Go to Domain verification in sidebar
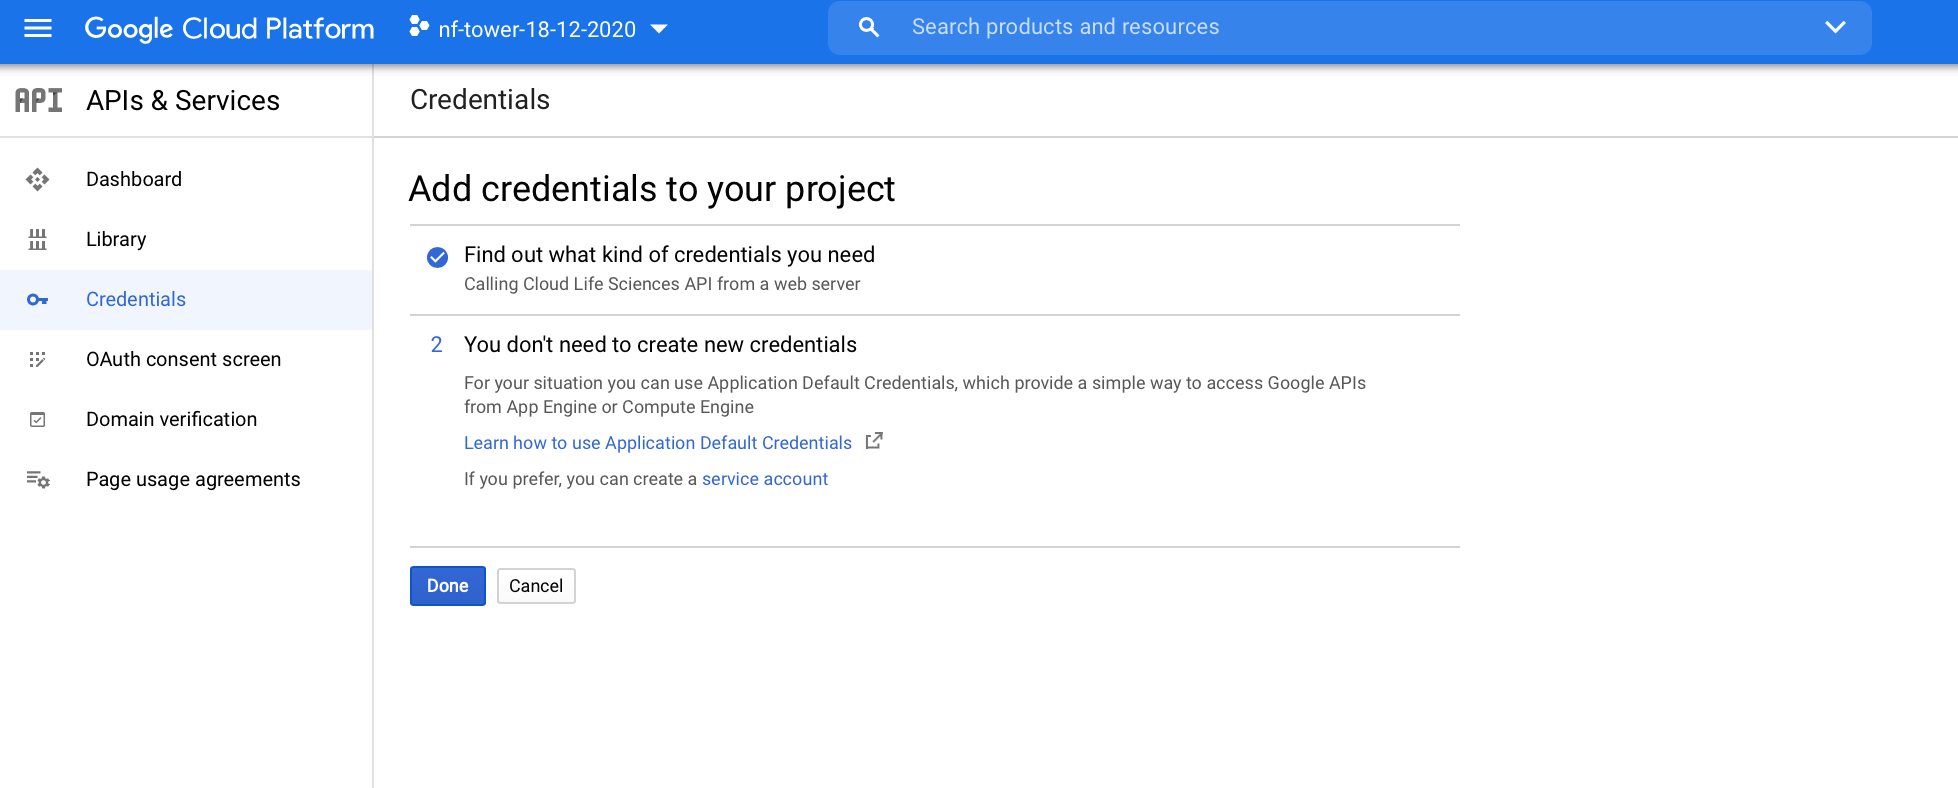The image size is (1958, 788). (171, 420)
